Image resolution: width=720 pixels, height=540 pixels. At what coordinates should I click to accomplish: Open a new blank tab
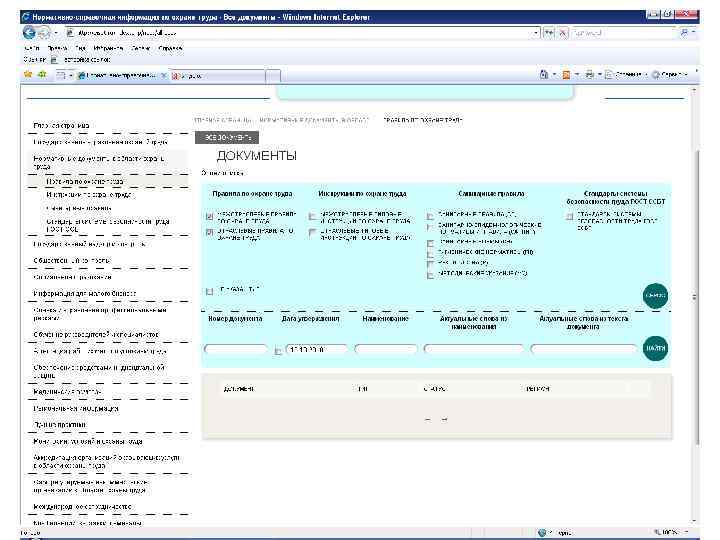click(x=273, y=76)
